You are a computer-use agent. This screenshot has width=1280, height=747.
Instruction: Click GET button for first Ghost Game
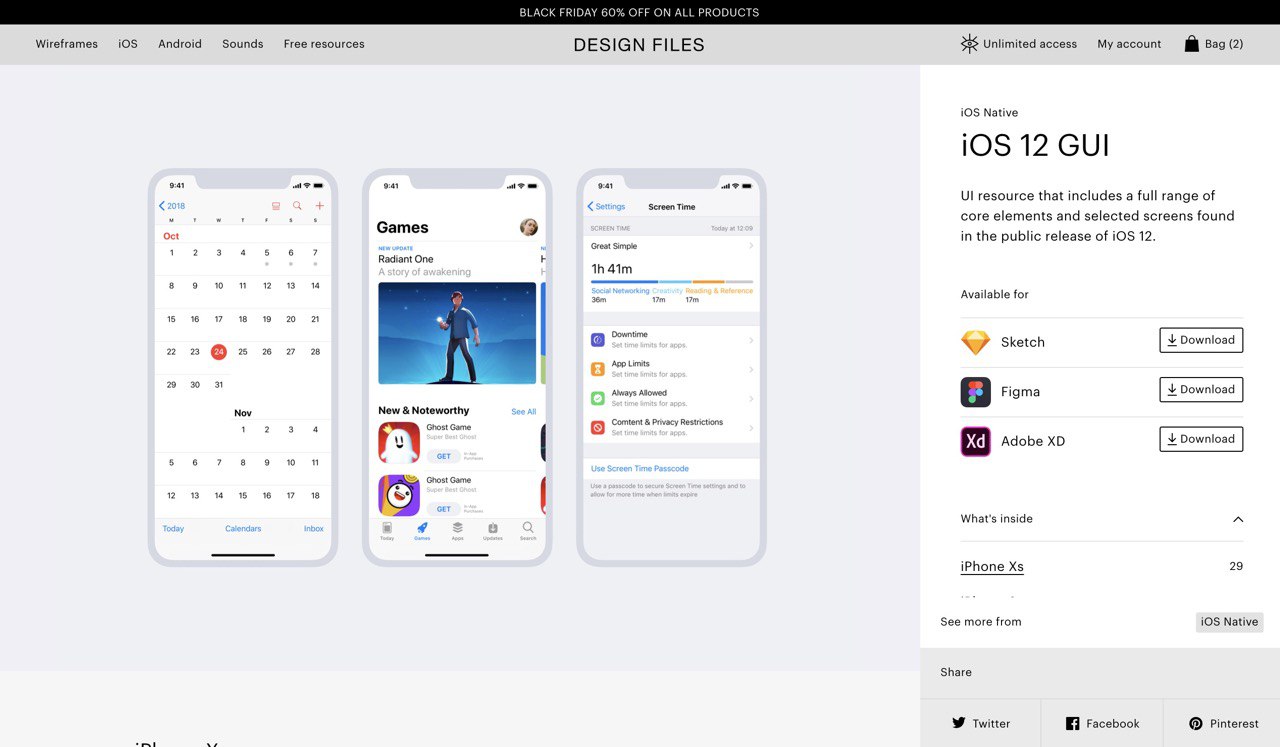pyautogui.click(x=443, y=456)
